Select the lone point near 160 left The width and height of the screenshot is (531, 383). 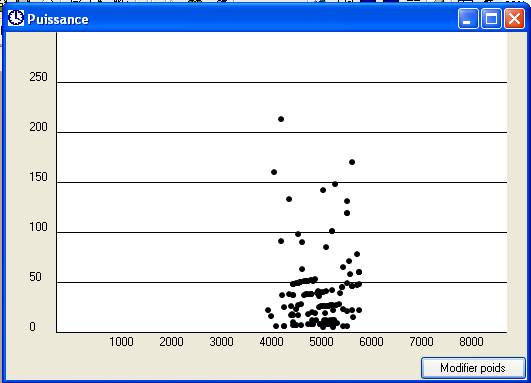pyautogui.click(x=274, y=172)
